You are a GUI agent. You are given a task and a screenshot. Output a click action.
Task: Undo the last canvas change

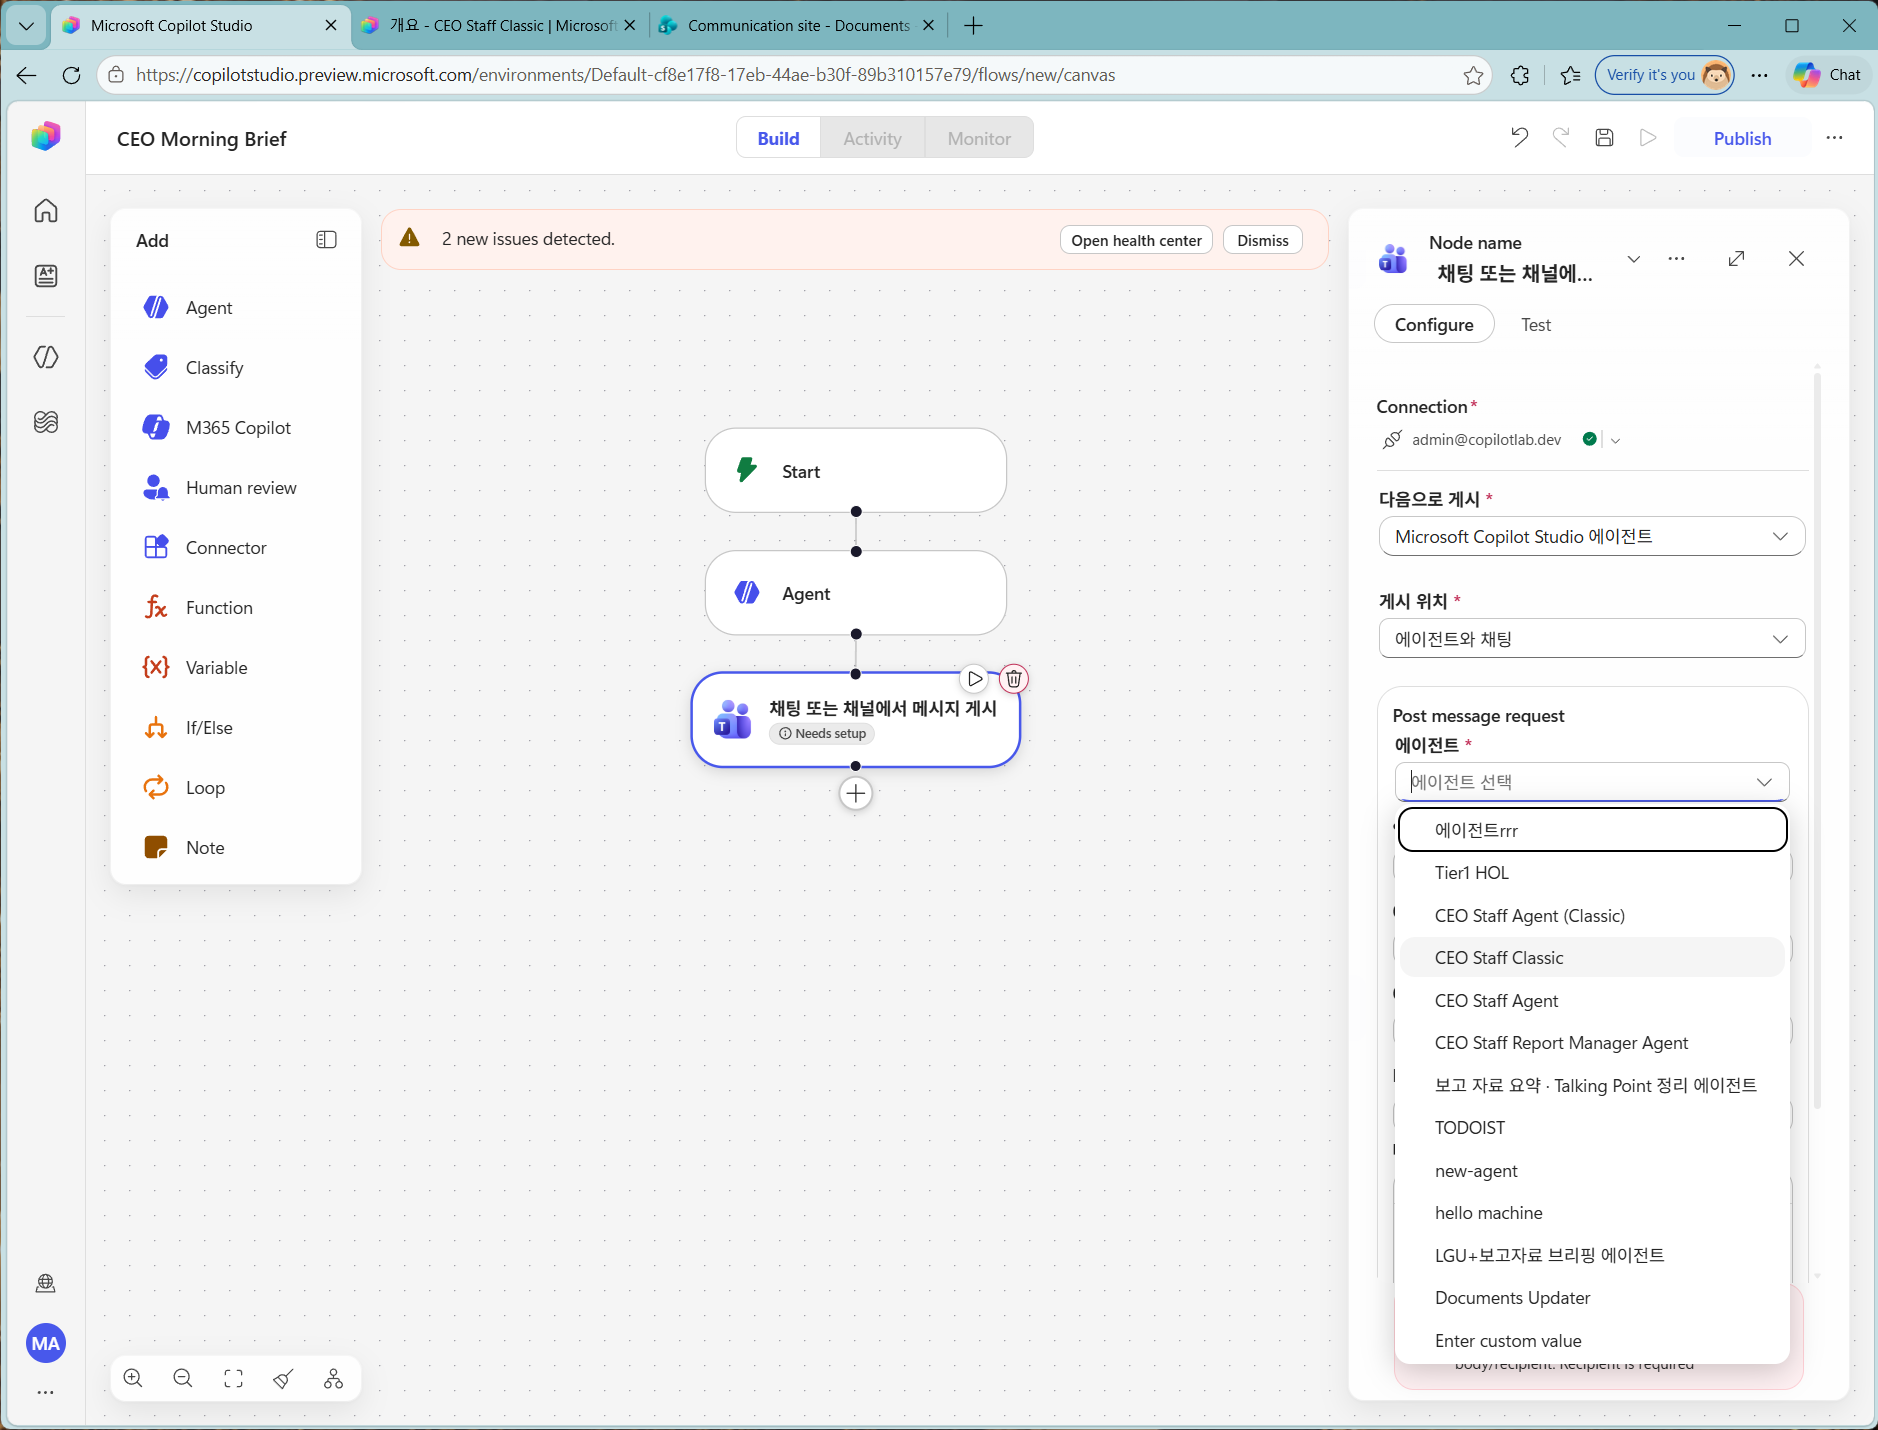(x=1519, y=138)
